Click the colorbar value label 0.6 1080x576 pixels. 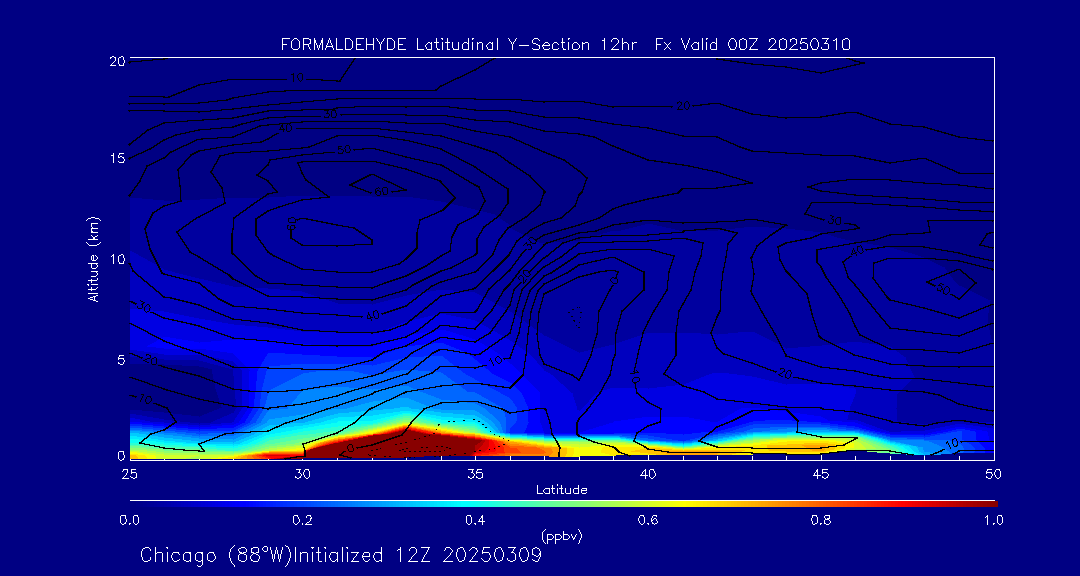[648, 520]
